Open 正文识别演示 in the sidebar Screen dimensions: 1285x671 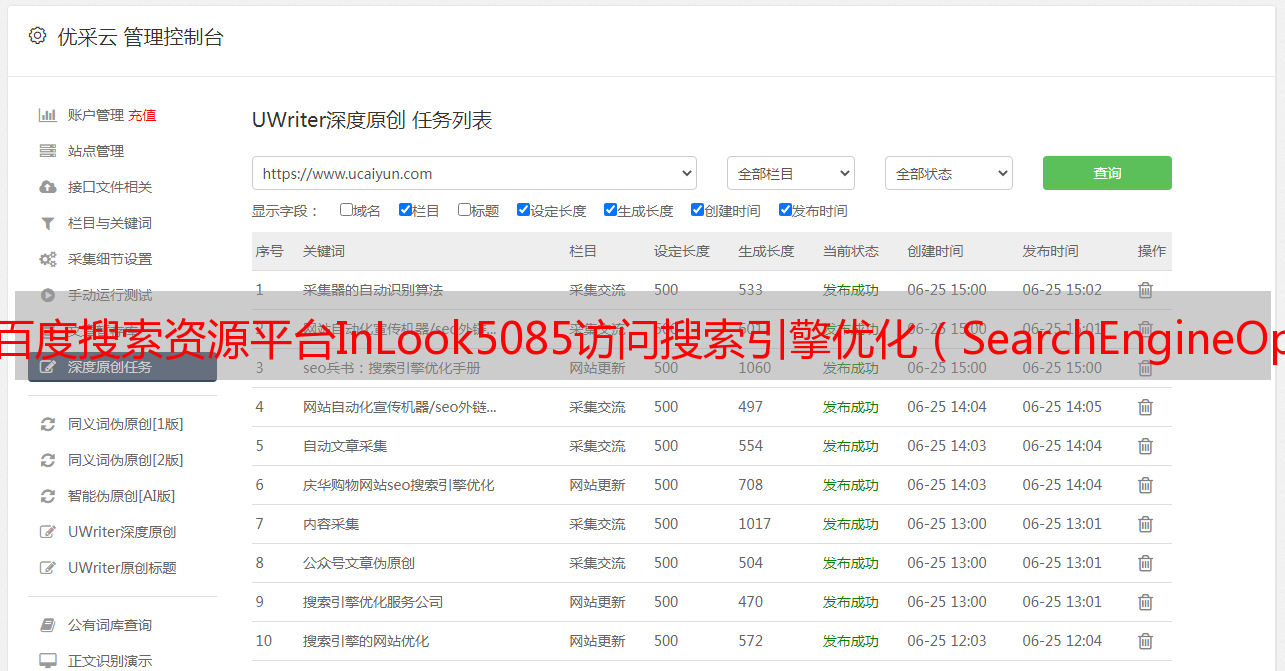click(x=110, y=661)
